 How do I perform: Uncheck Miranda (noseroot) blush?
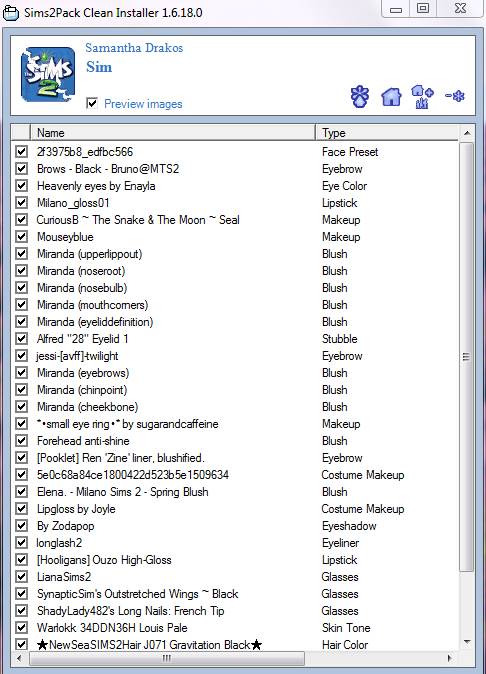21,271
